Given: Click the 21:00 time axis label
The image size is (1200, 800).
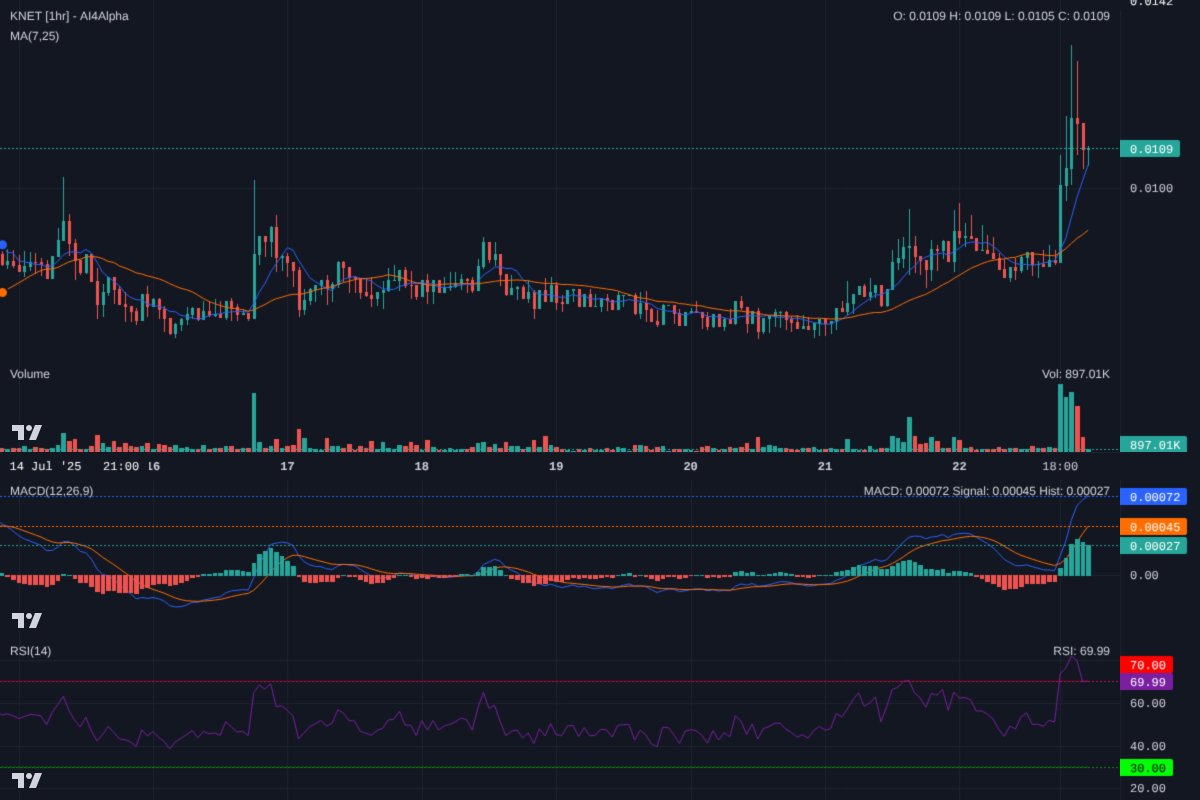Looking at the screenshot, I should (x=121, y=466).
